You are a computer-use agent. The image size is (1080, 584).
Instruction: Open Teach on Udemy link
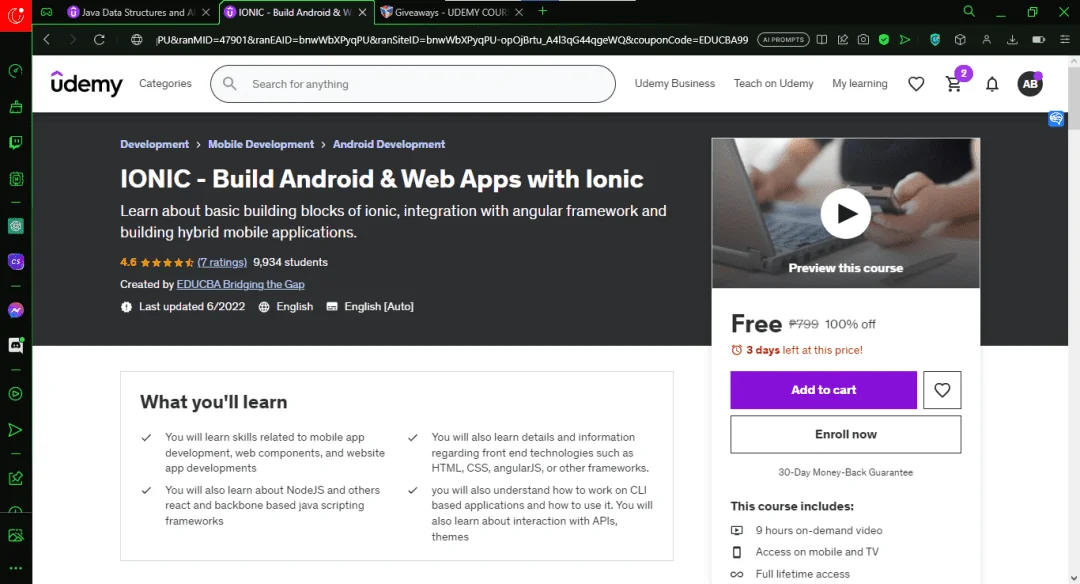pyautogui.click(x=773, y=83)
